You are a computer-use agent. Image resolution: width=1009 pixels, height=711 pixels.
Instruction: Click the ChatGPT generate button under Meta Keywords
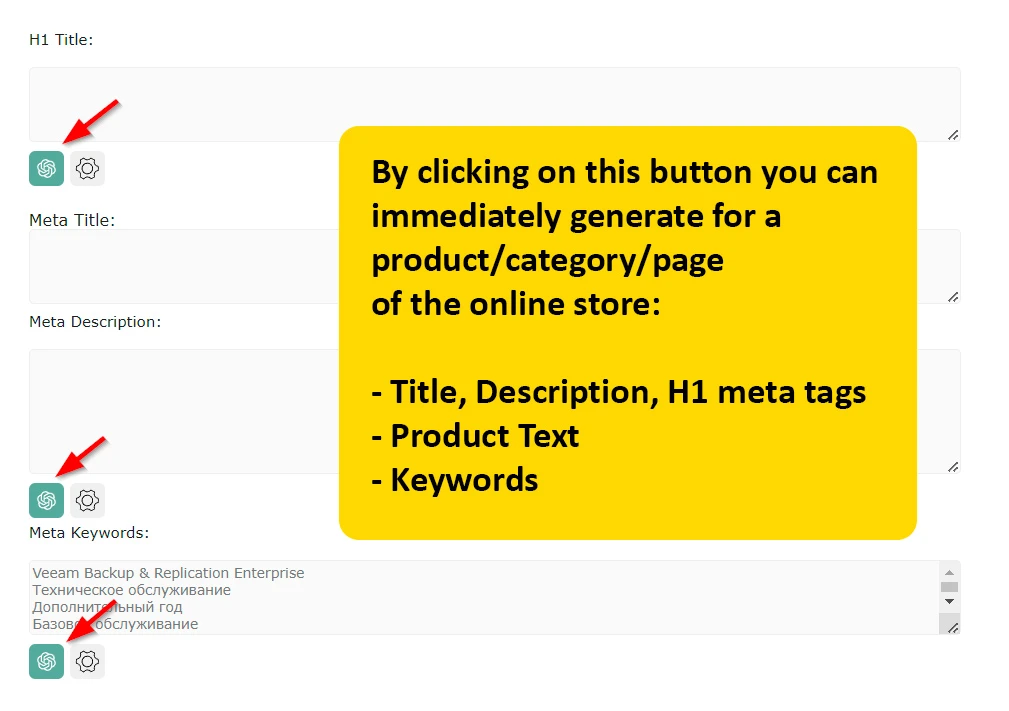click(x=46, y=661)
